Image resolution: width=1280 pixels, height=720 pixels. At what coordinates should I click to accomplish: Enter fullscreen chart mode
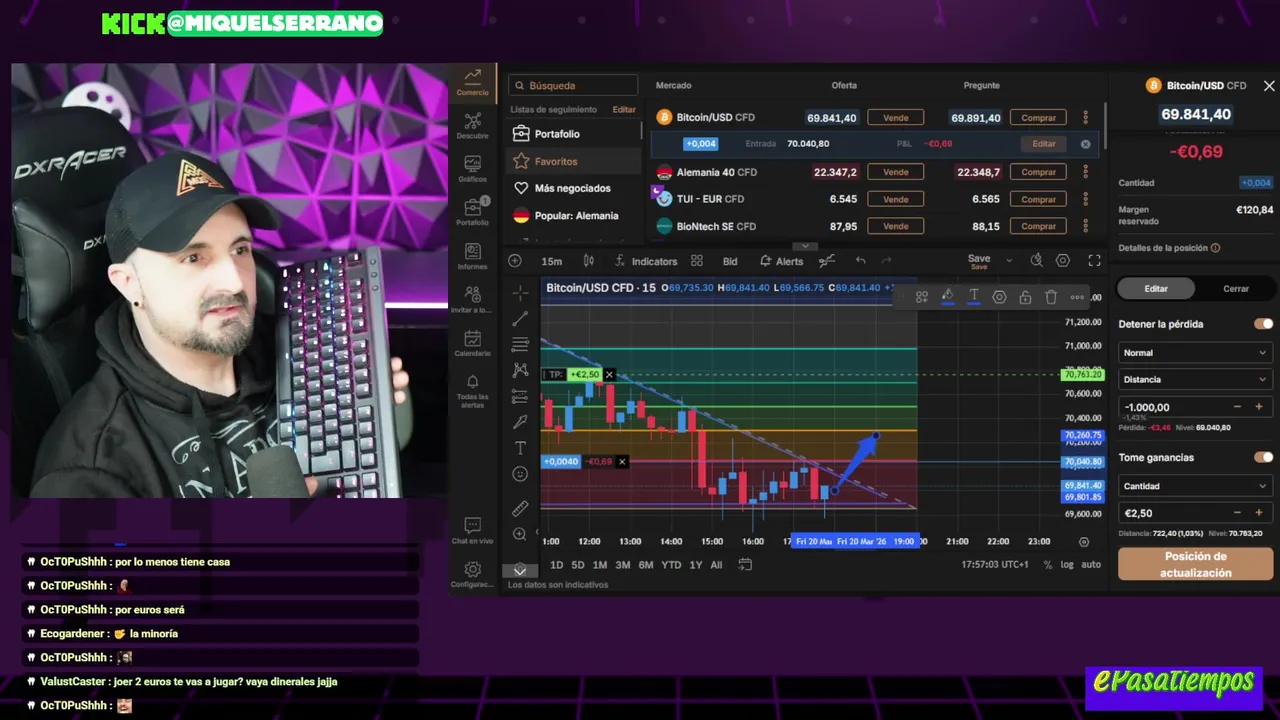pyautogui.click(x=1094, y=261)
